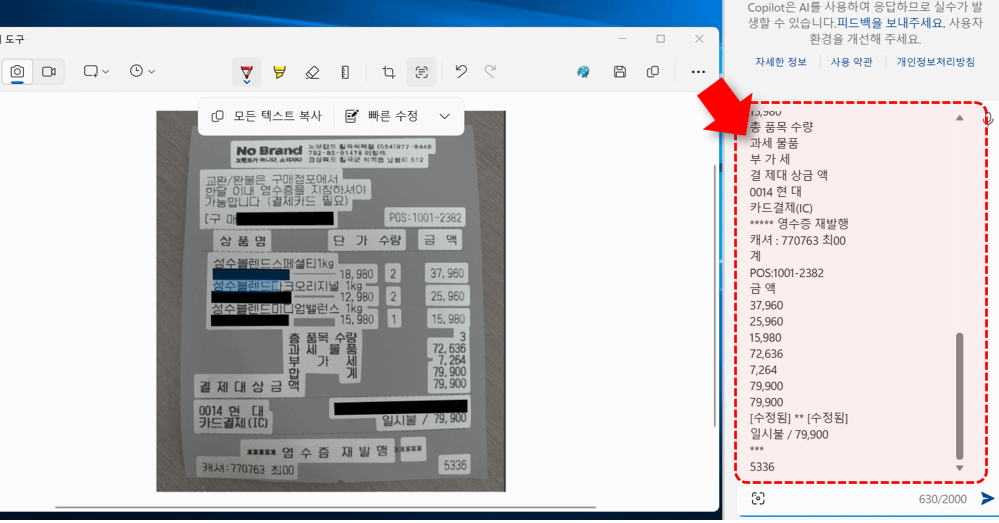
Task: Open the delay timer dropdown
Action: [x=142, y=71]
